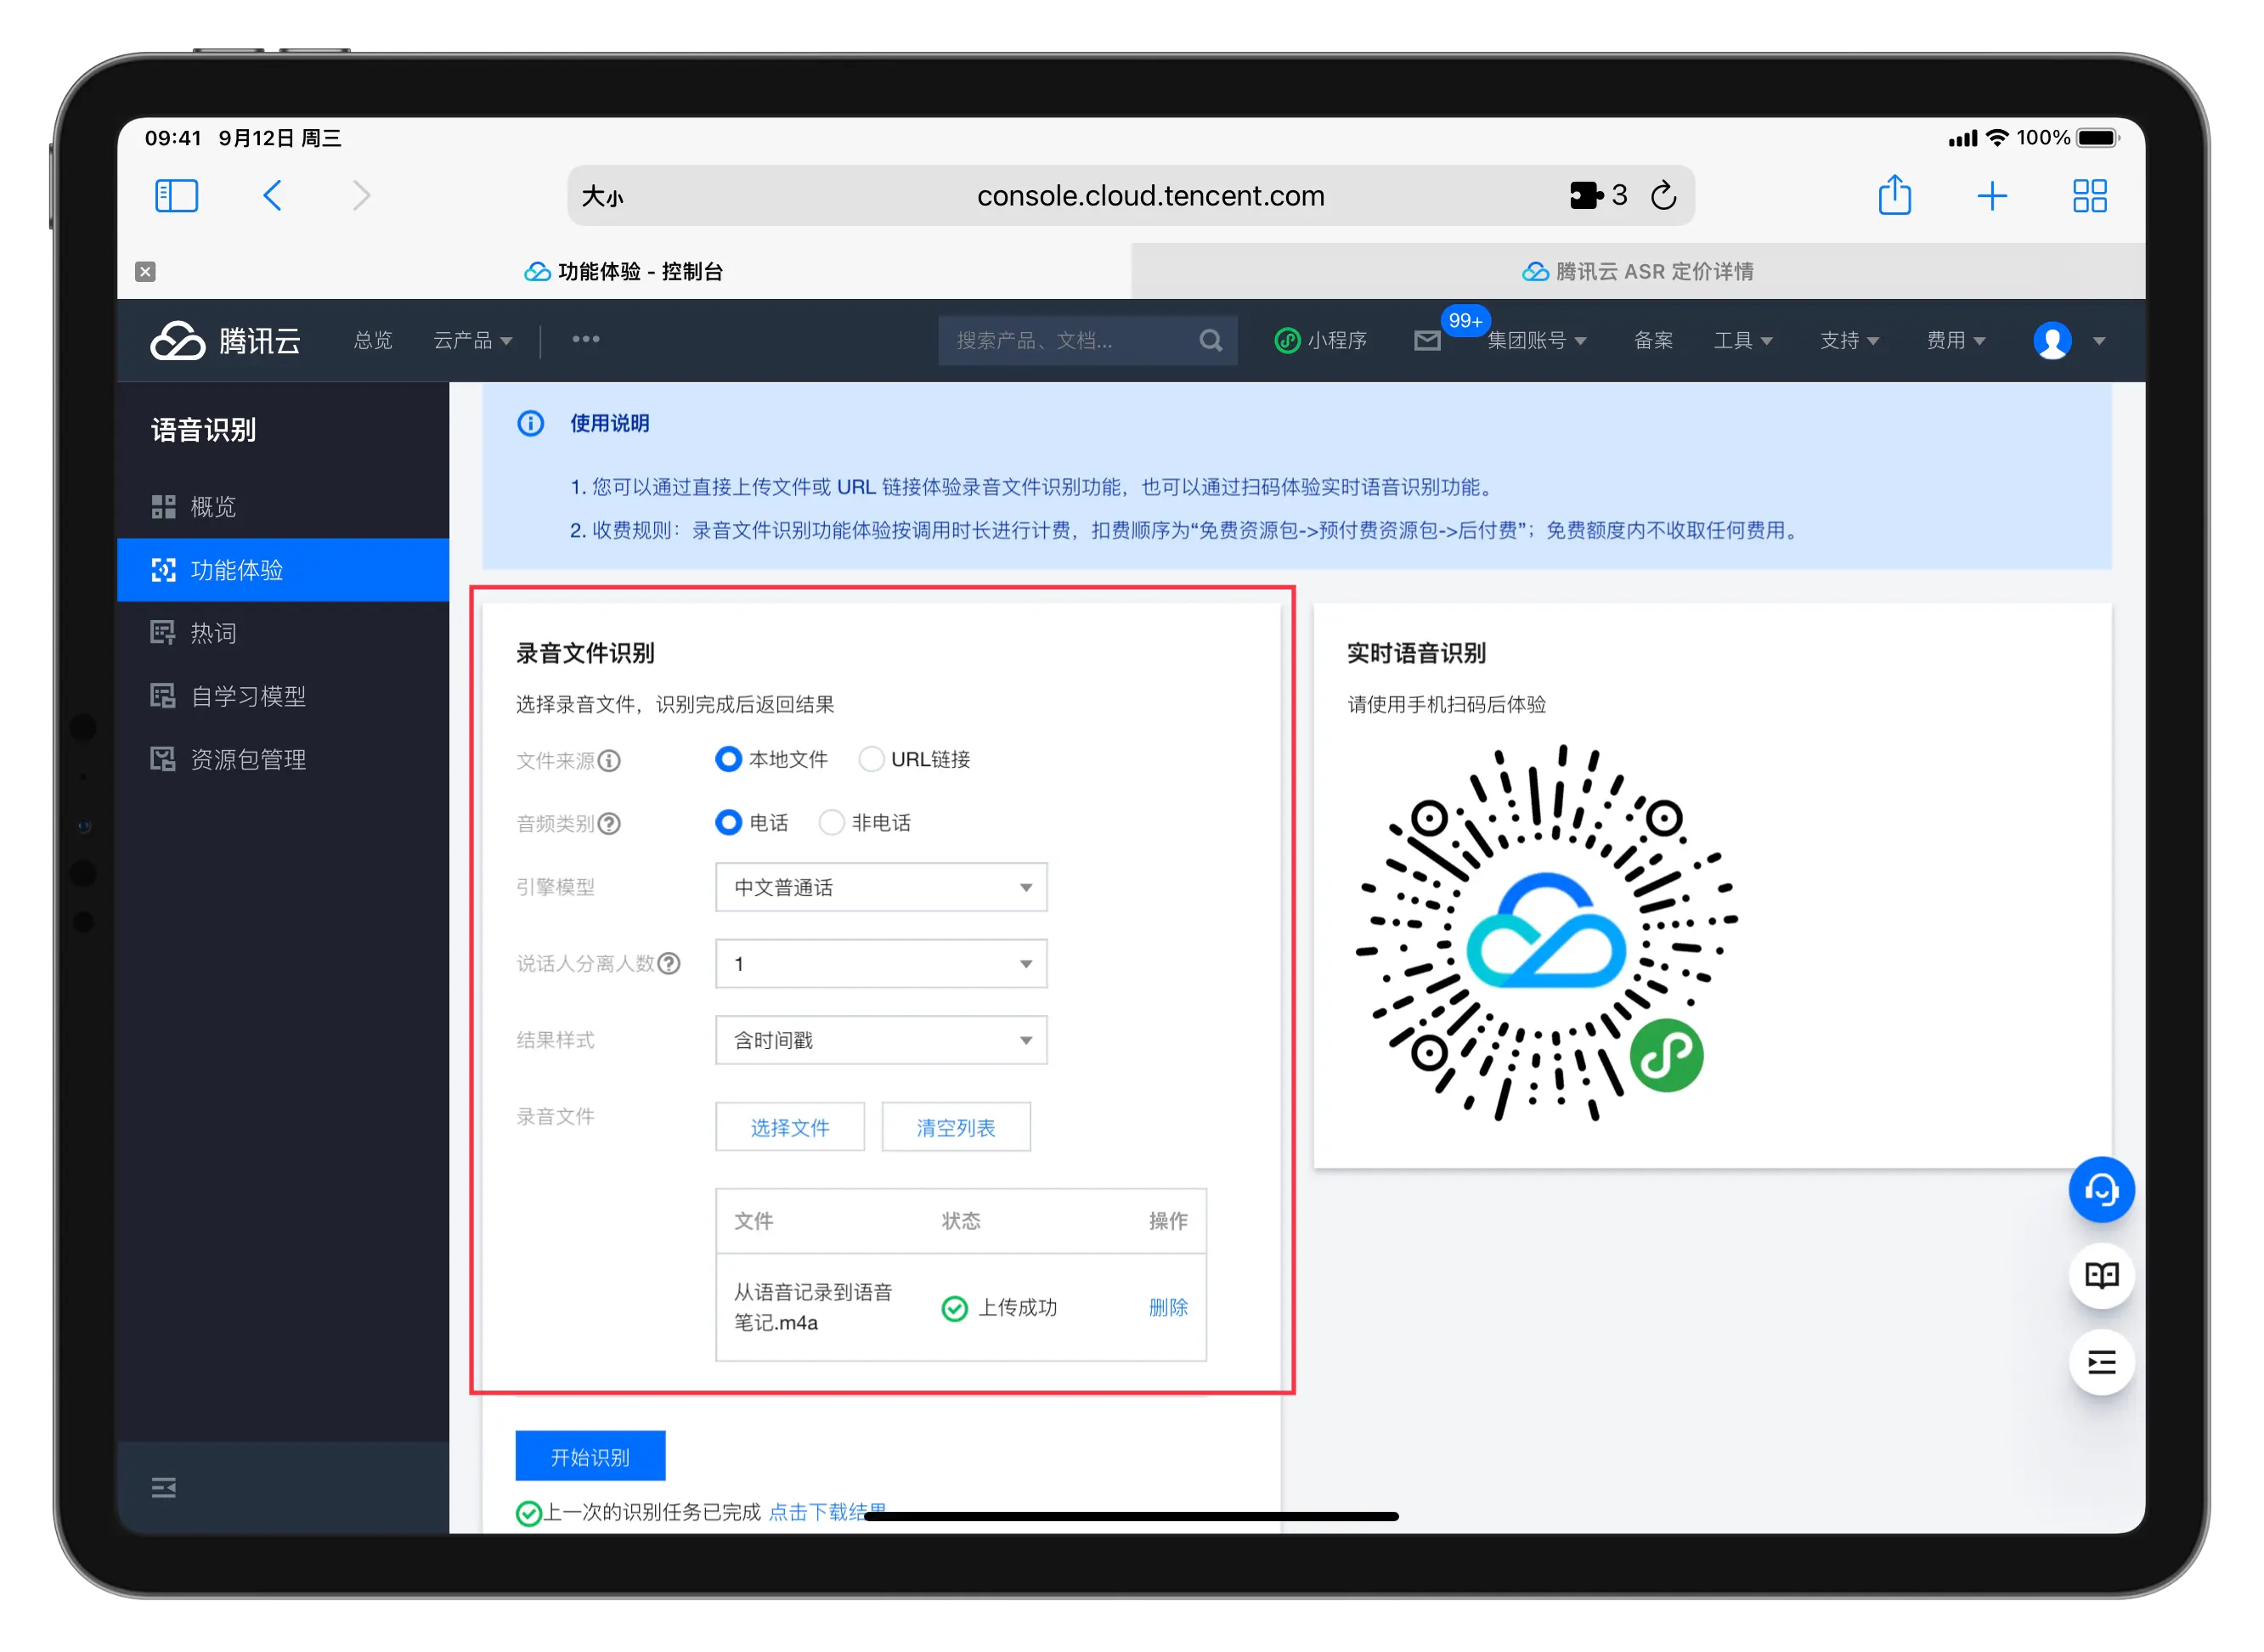
Task: Open the customer service headset floating button
Action: click(x=2101, y=1190)
